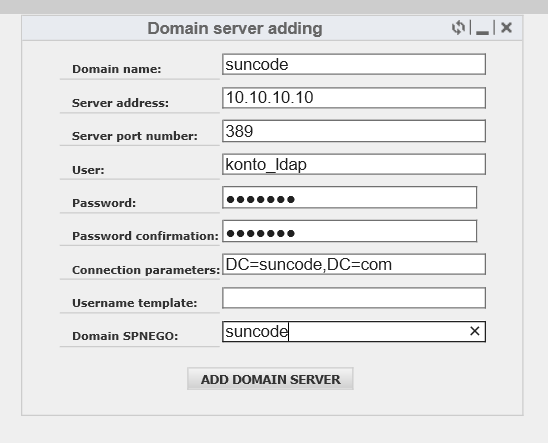
Task: Close the Domain server adding dialog
Action: click(506, 27)
